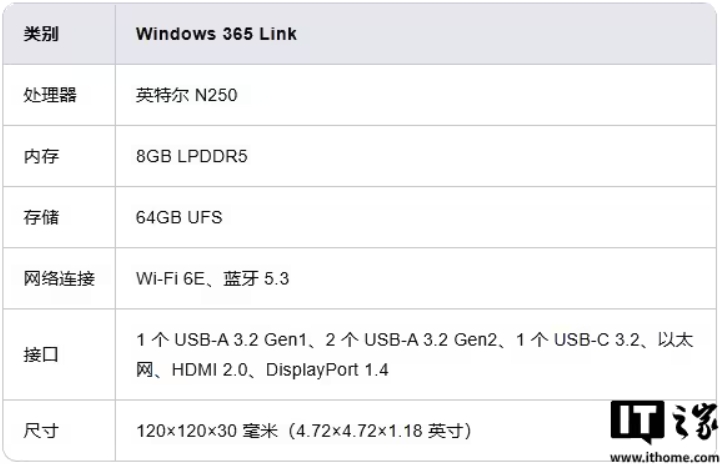721x464 pixels.
Task: Click the IT之家 logo watermark
Action: pyautogui.click(x=664, y=422)
